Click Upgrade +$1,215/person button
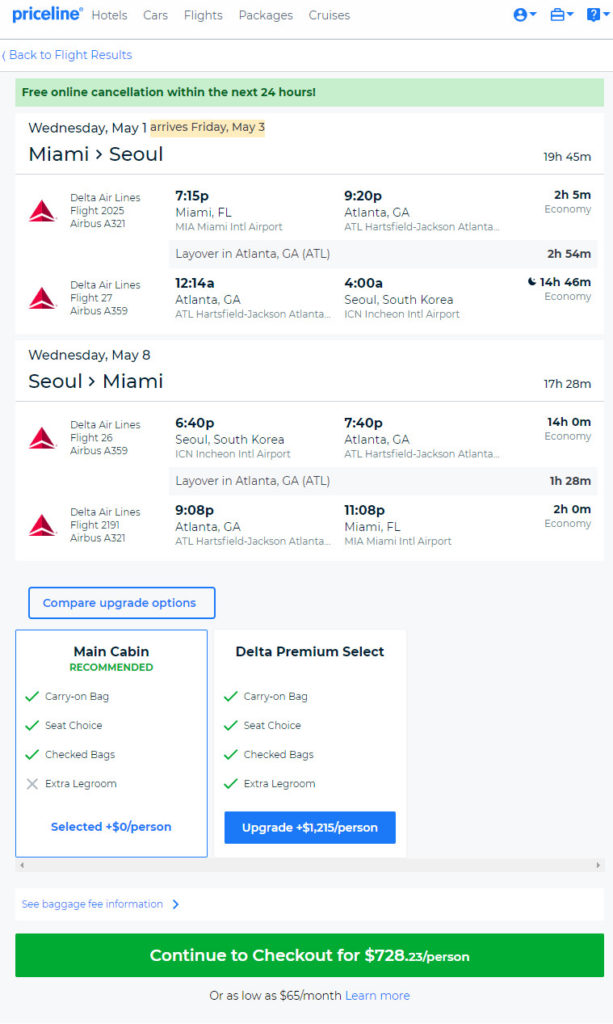This screenshot has height=1024, width=613. tap(309, 827)
